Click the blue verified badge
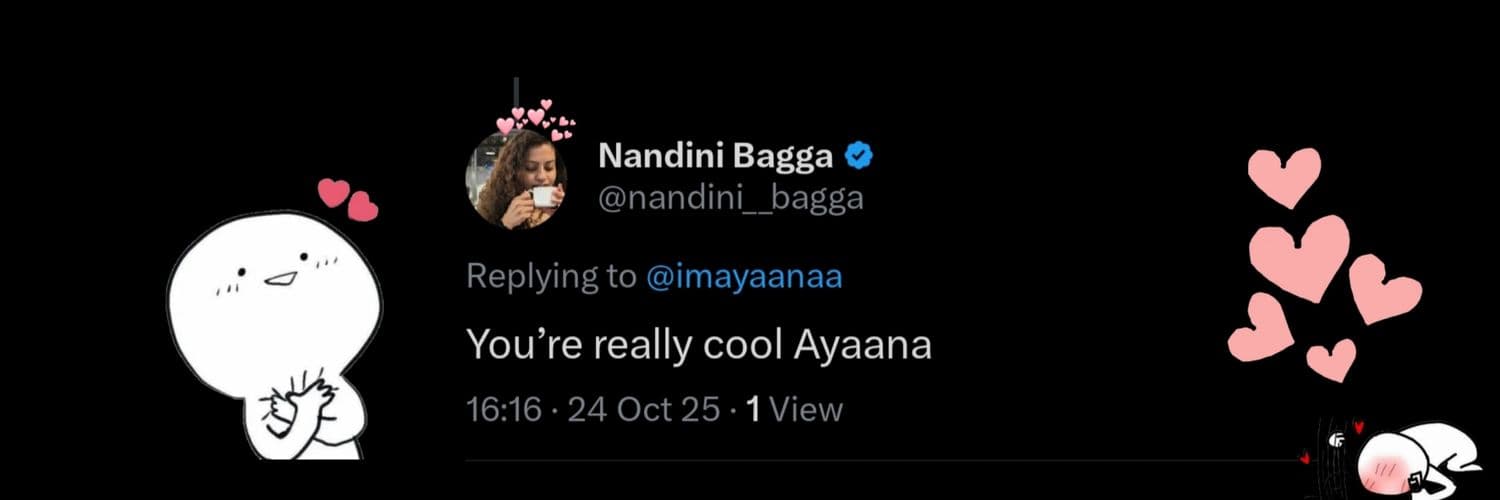This screenshot has width=1500, height=500. (861, 156)
